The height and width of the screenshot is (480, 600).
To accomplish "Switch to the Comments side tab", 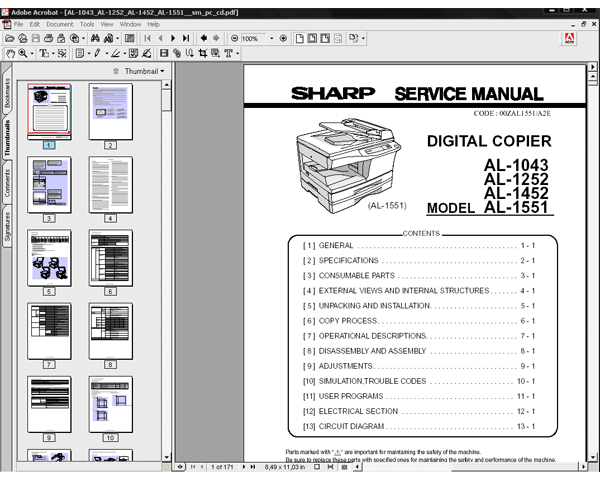I will [7, 183].
